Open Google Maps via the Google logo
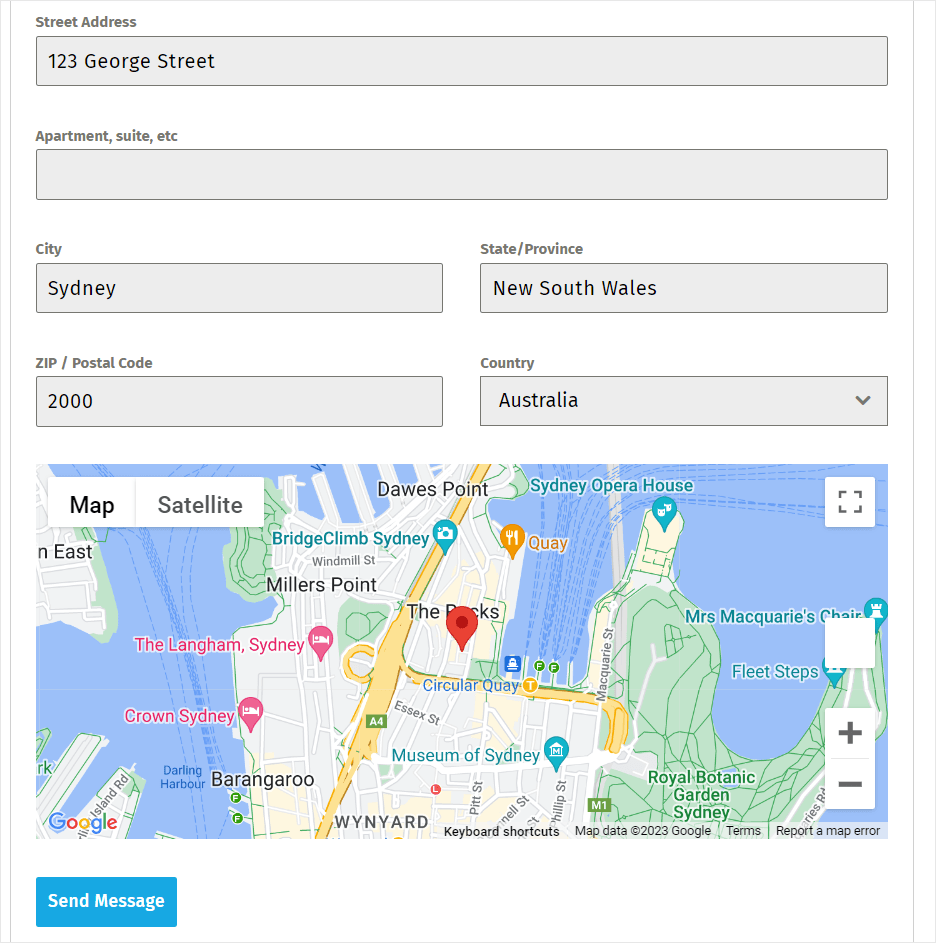This screenshot has width=936, height=943. (x=82, y=823)
